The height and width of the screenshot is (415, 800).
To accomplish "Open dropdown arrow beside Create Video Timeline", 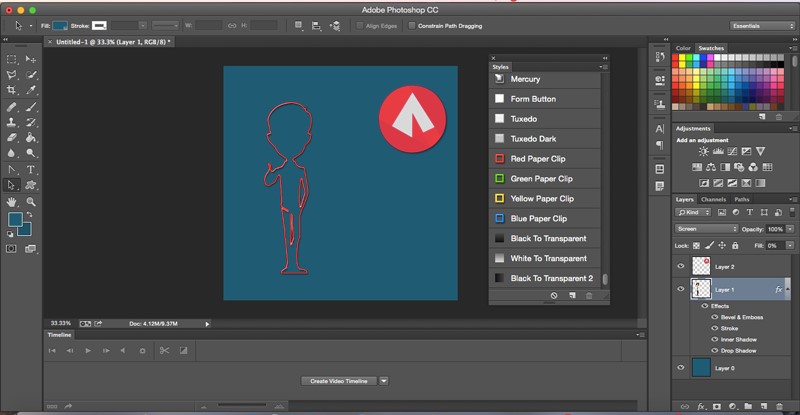I will pyautogui.click(x=384, y=381).
